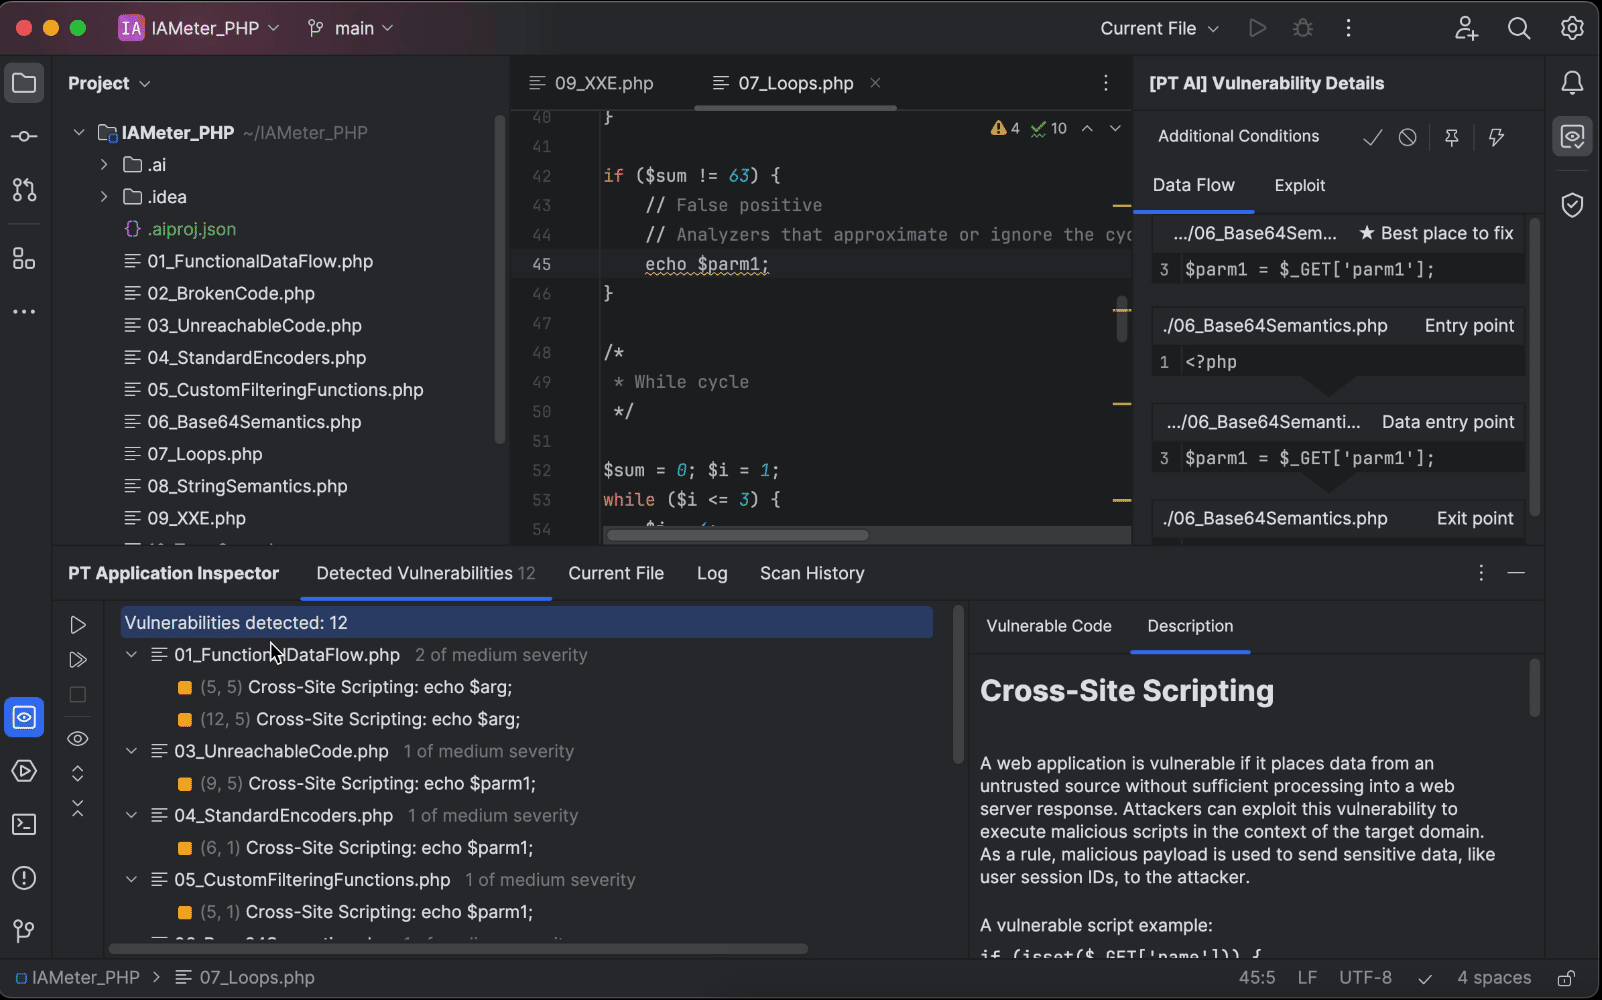The width and height of the screenshot is (1602, 1000).
Task: Open the Terminal tool window
Action: click(24, 824)
